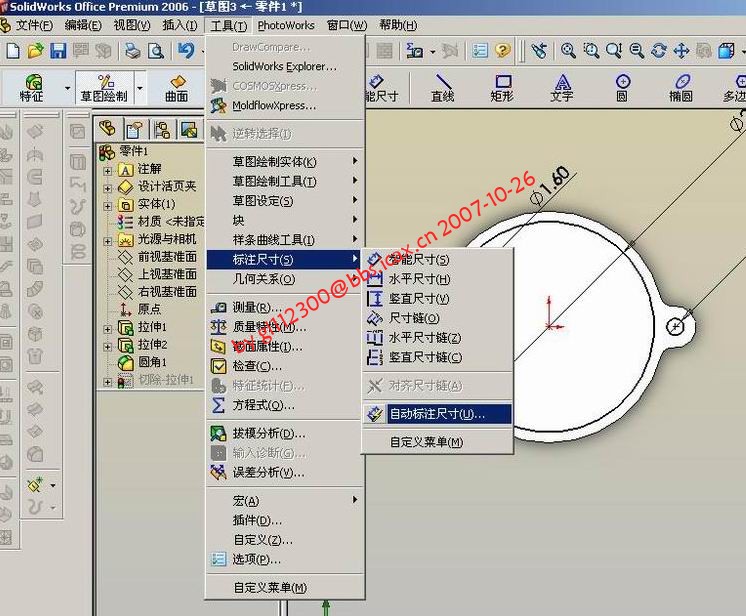This screenshot has height=616, width=746.
Task: Choose 方程式(Q) from Tools menu
Action: [x=285, y=405]
